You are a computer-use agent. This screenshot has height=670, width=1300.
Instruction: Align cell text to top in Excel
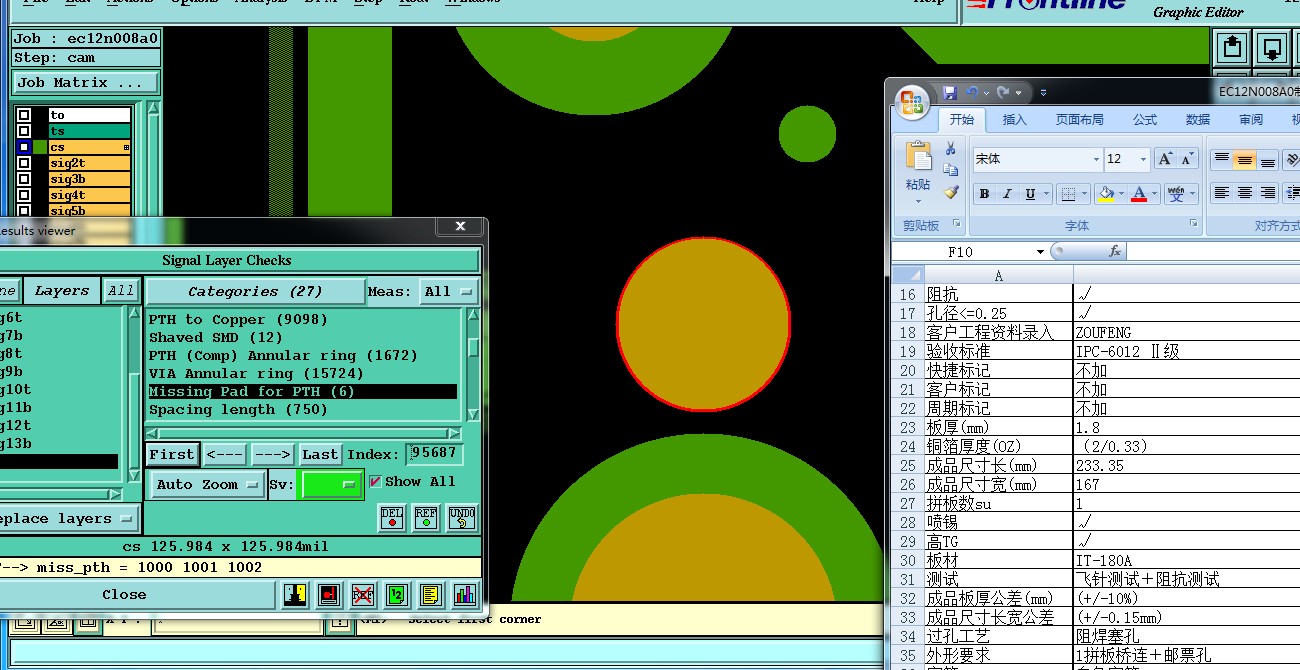1222,159
